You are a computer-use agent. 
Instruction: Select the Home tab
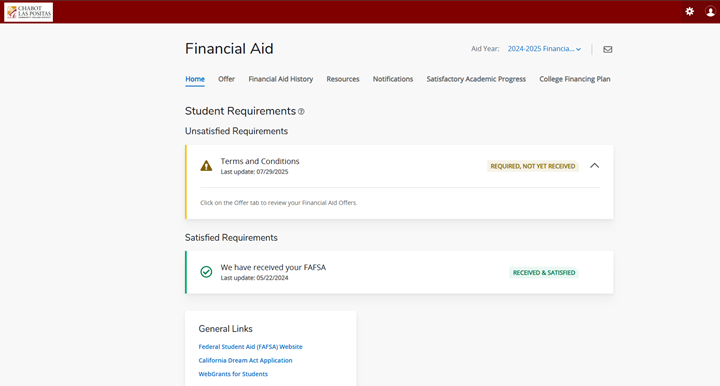(195, 79)
